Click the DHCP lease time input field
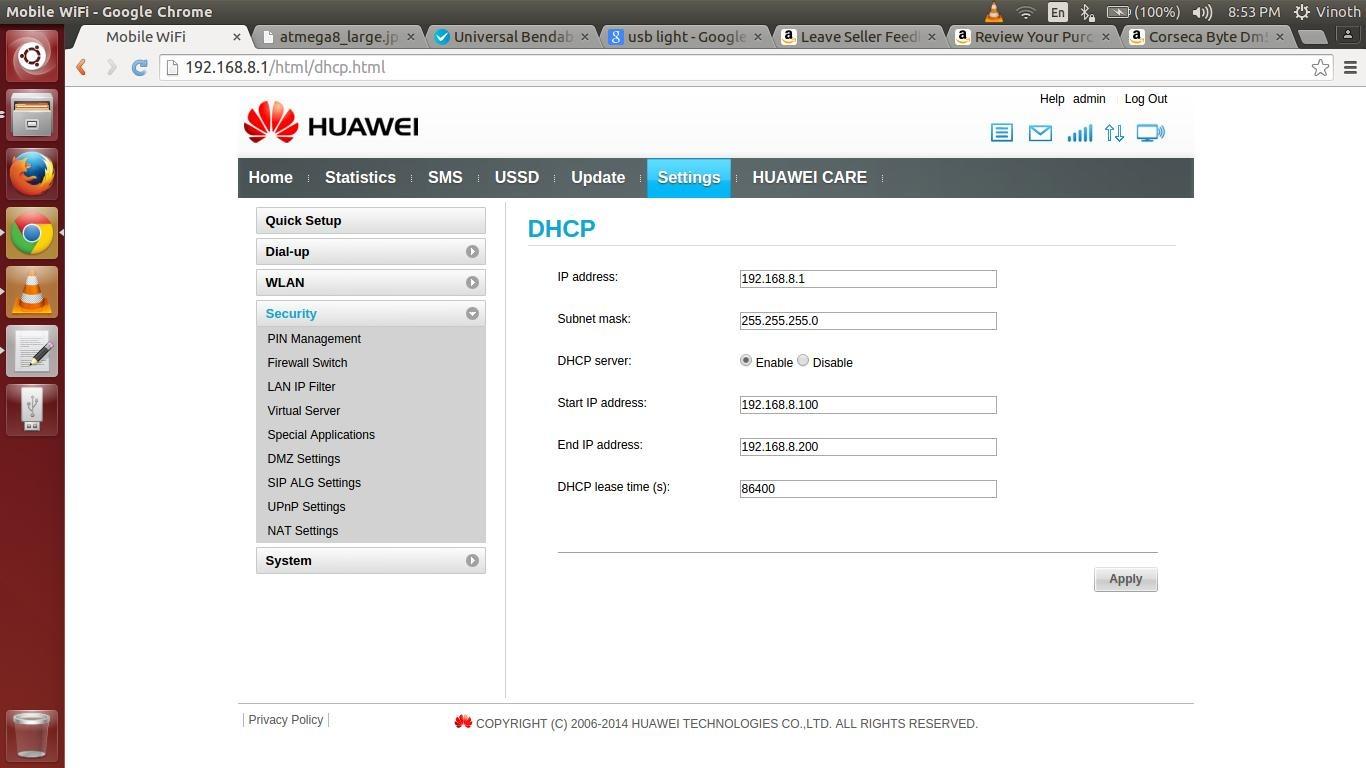1366x768 pixels. tap(867, 488)
